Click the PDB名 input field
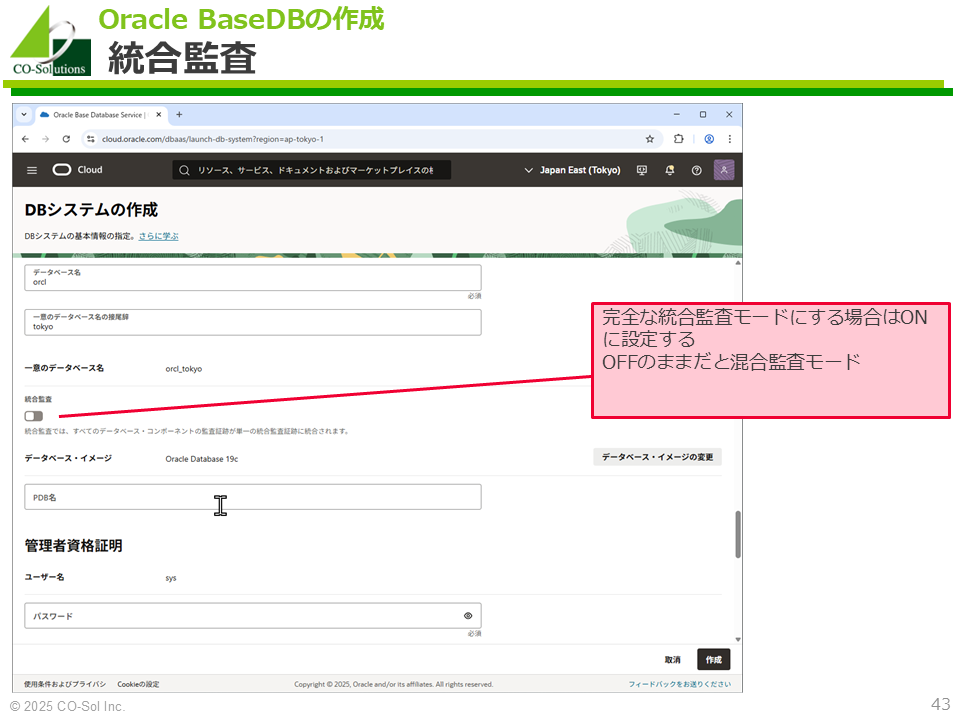This screenshot has width=960, height=720. 253,497
